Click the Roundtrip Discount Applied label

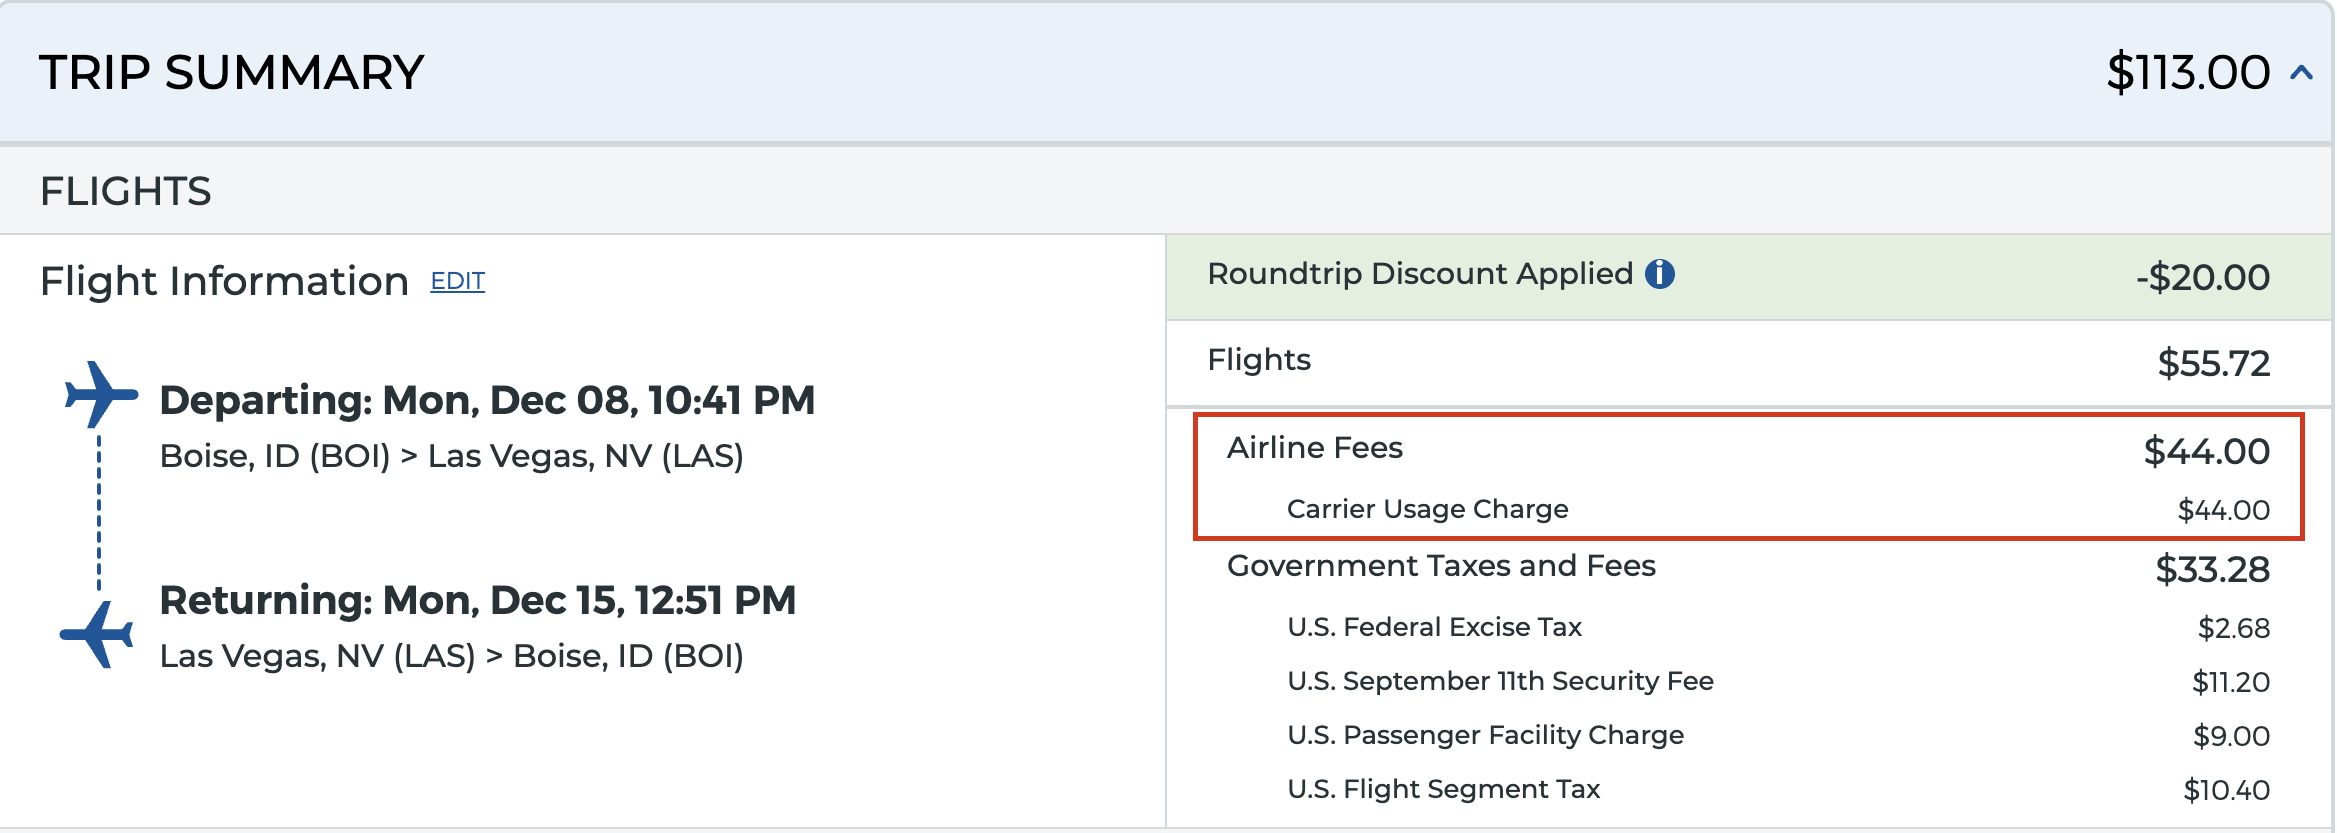(x=1420, y=274)
